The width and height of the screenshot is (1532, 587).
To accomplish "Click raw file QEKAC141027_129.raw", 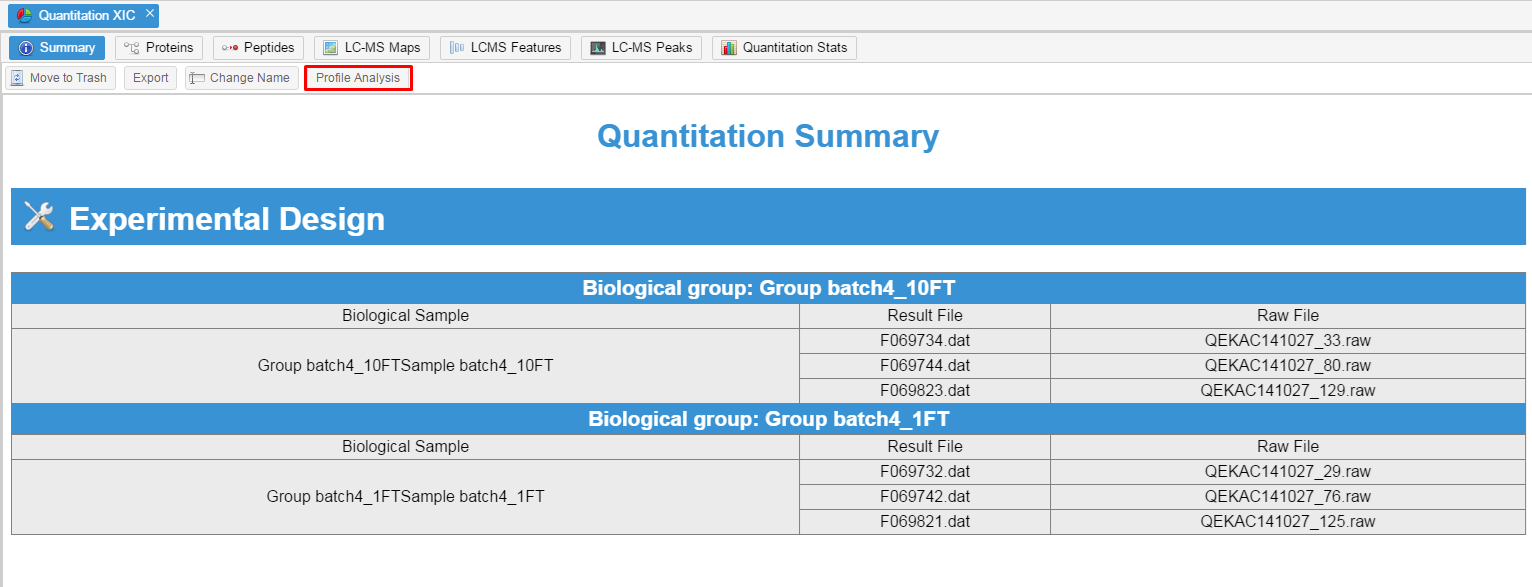I will pos(1287,391).
